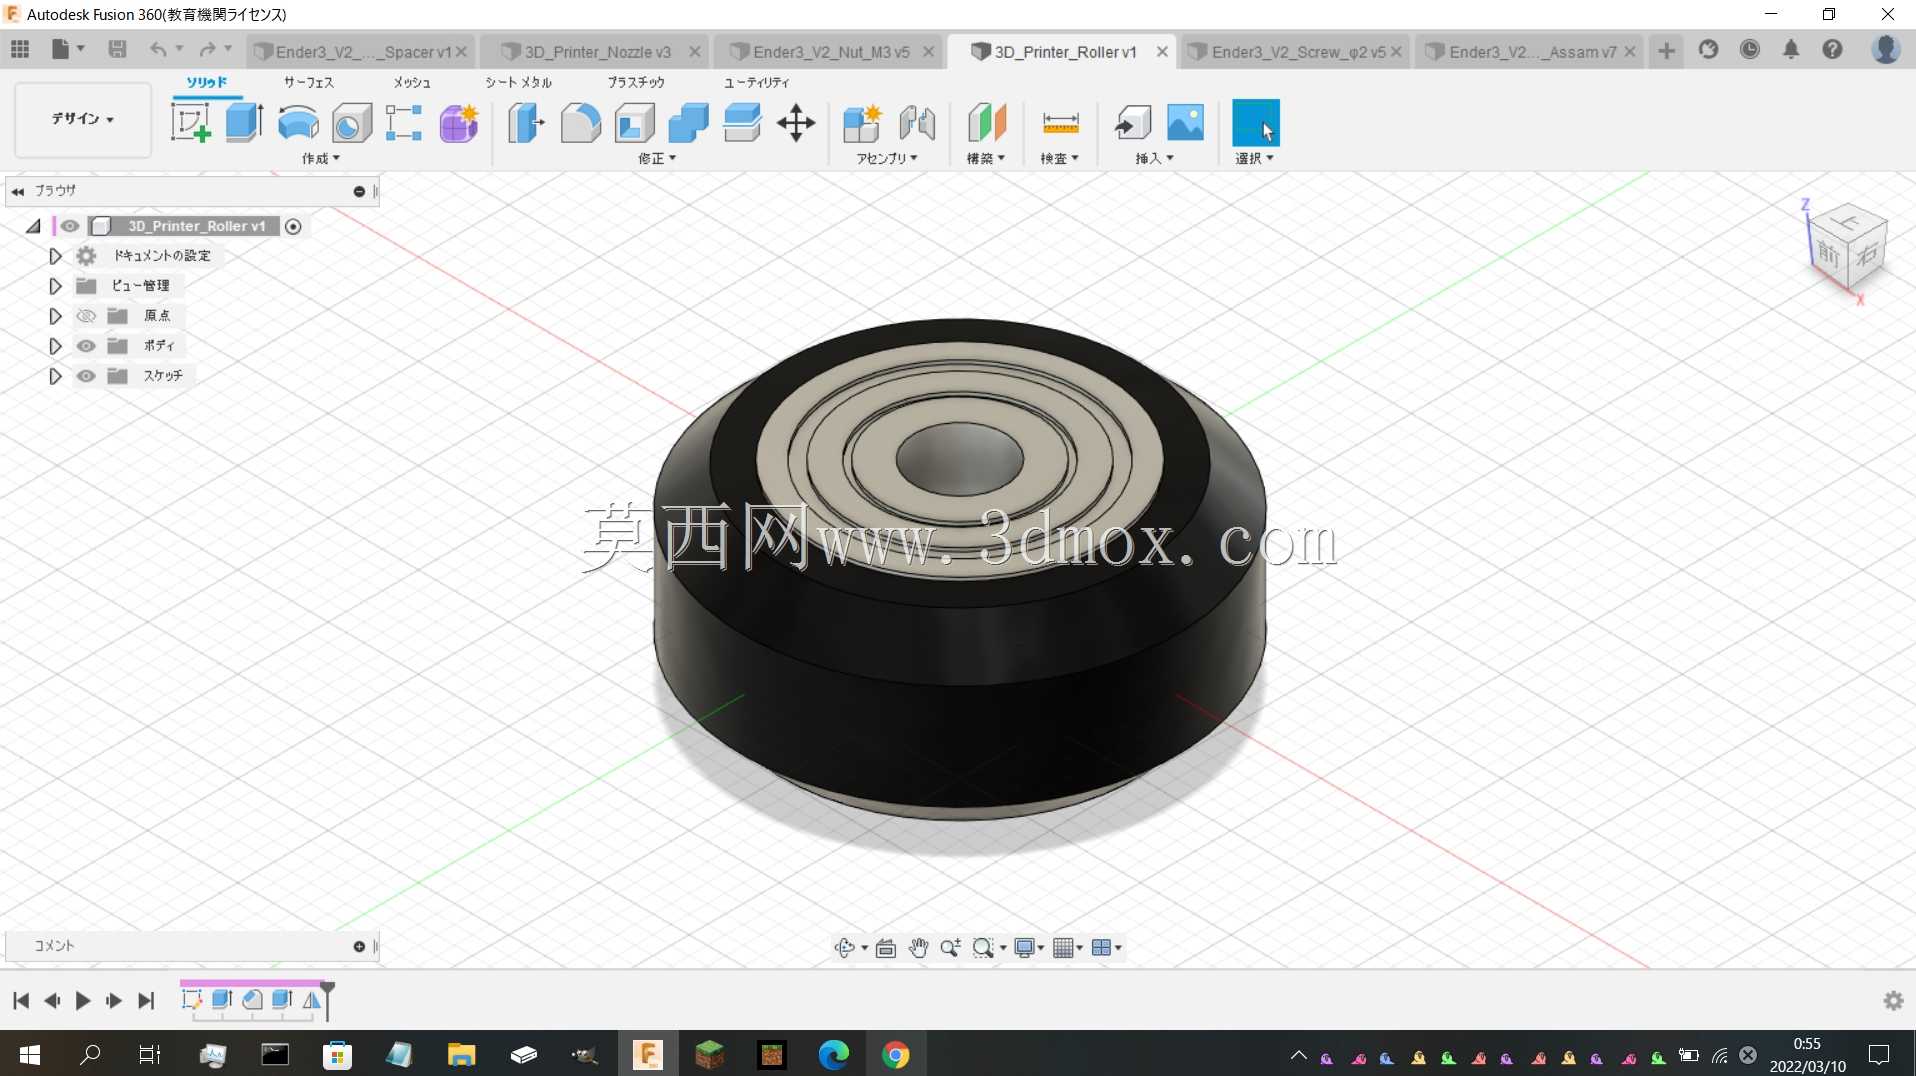Screen dimensions: 1916x1076
Task: Click the Select tool icon
Action: pyautogui.click(x=1256, y=123)
